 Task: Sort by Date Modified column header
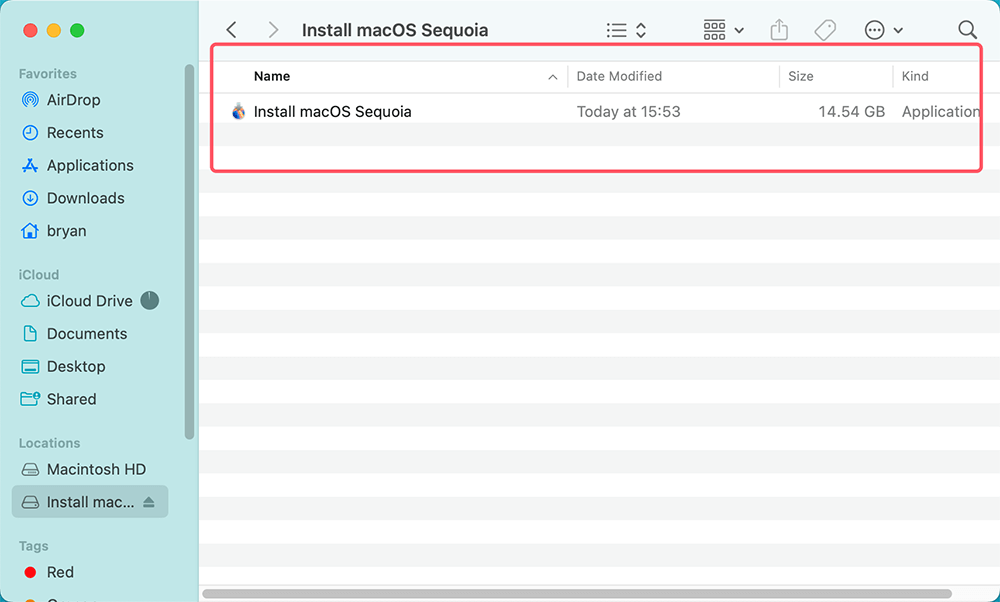[x=619, y=76]
